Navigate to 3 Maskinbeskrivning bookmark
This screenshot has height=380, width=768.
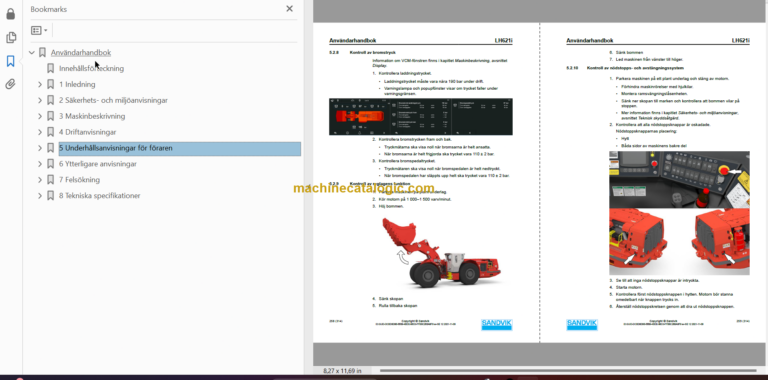[92, 116]
